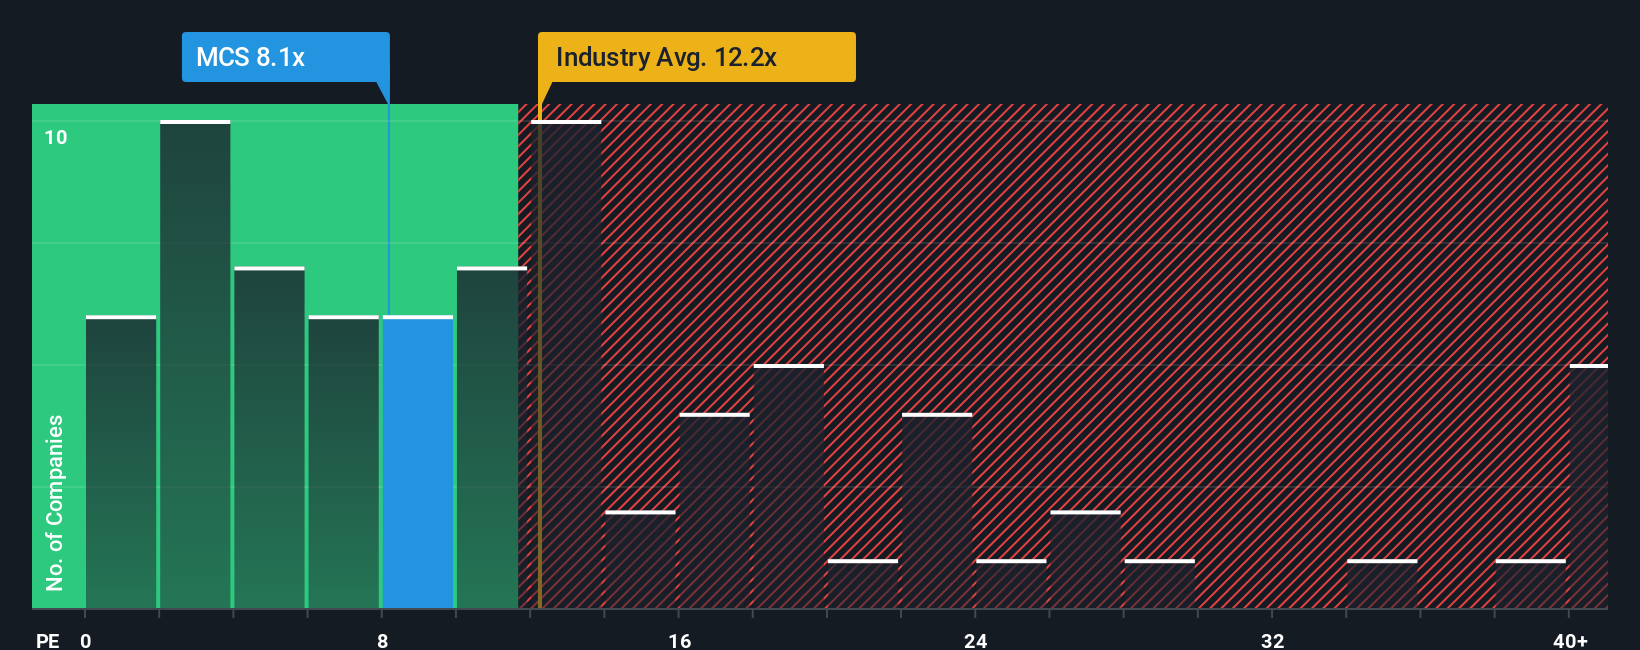The width and height of the screenshot is (1640, 650).
Task: Click the tall bar right of industry average line
Action: [566, 365]
